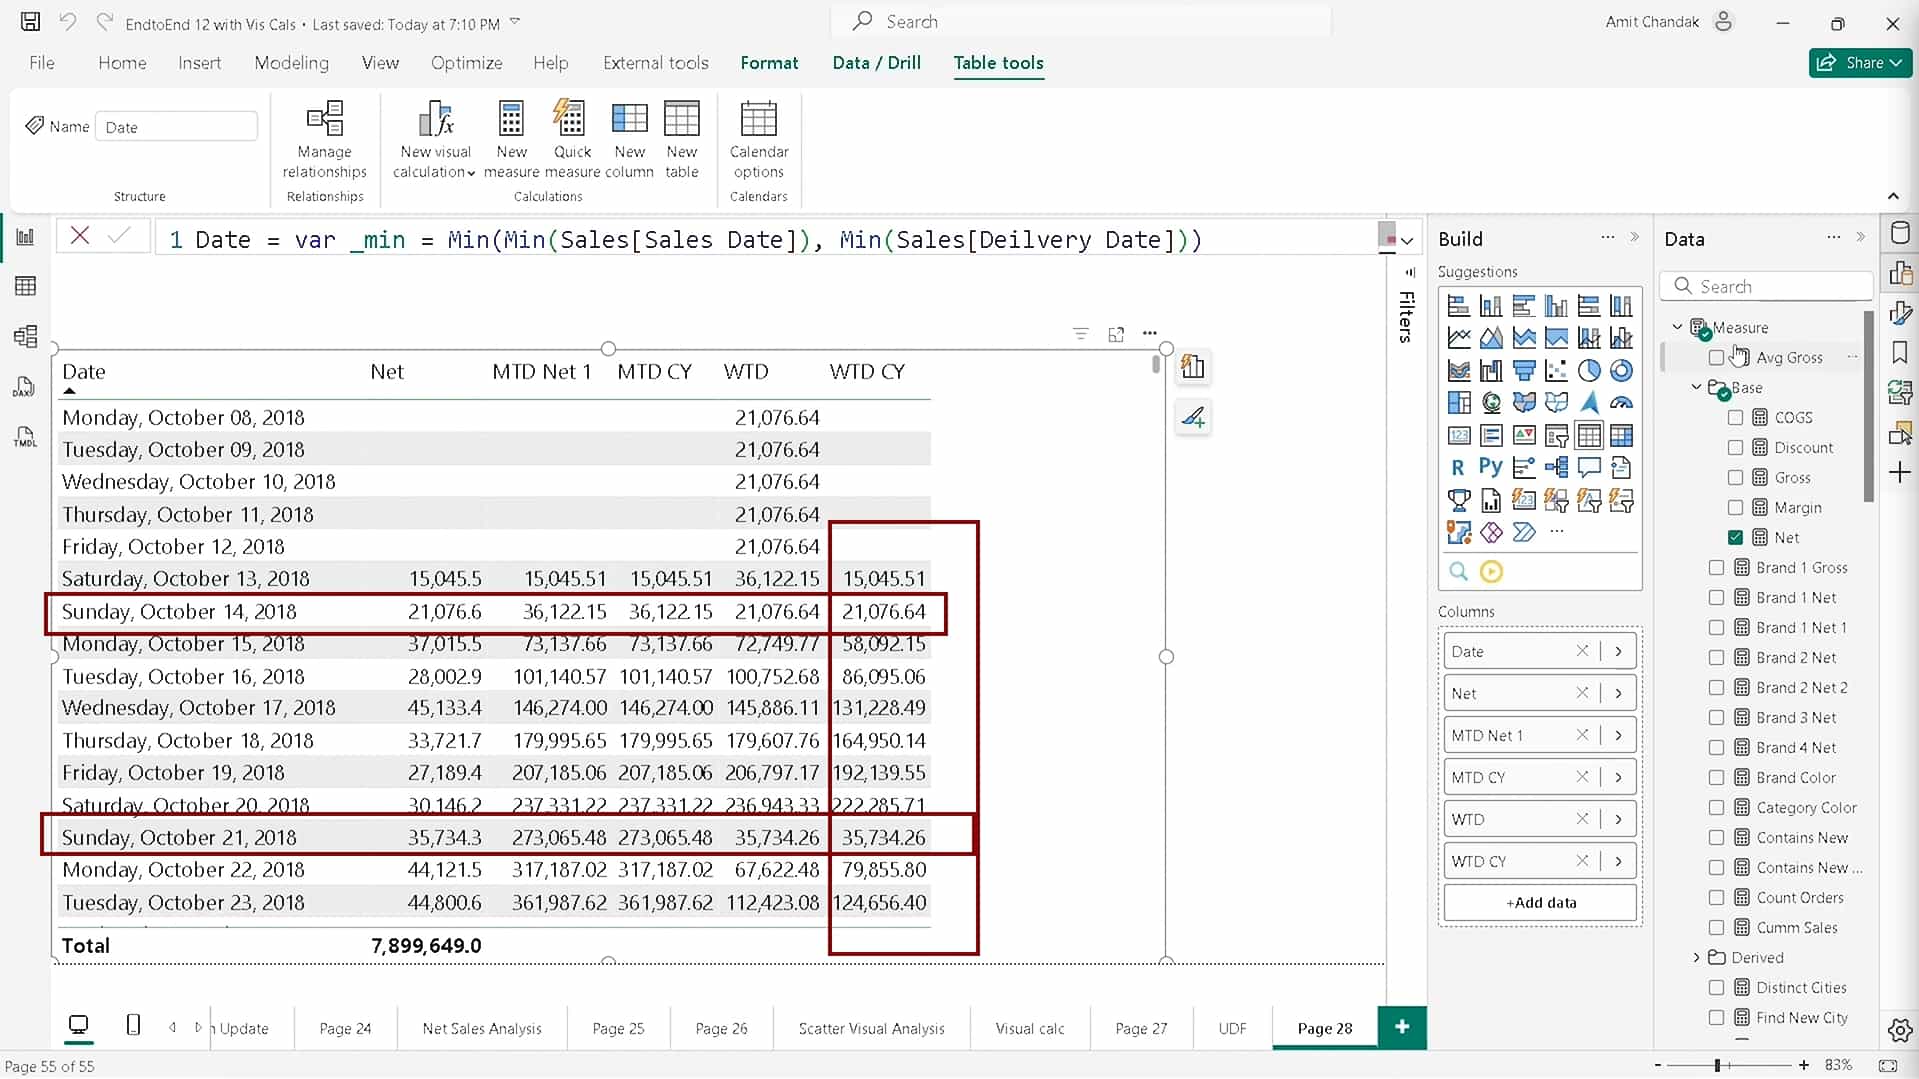Select the Pie chart visual in Build pane
The width and height of the screenshot is (1919, 1079).
pyautogui.click(x=1590, y=370)
